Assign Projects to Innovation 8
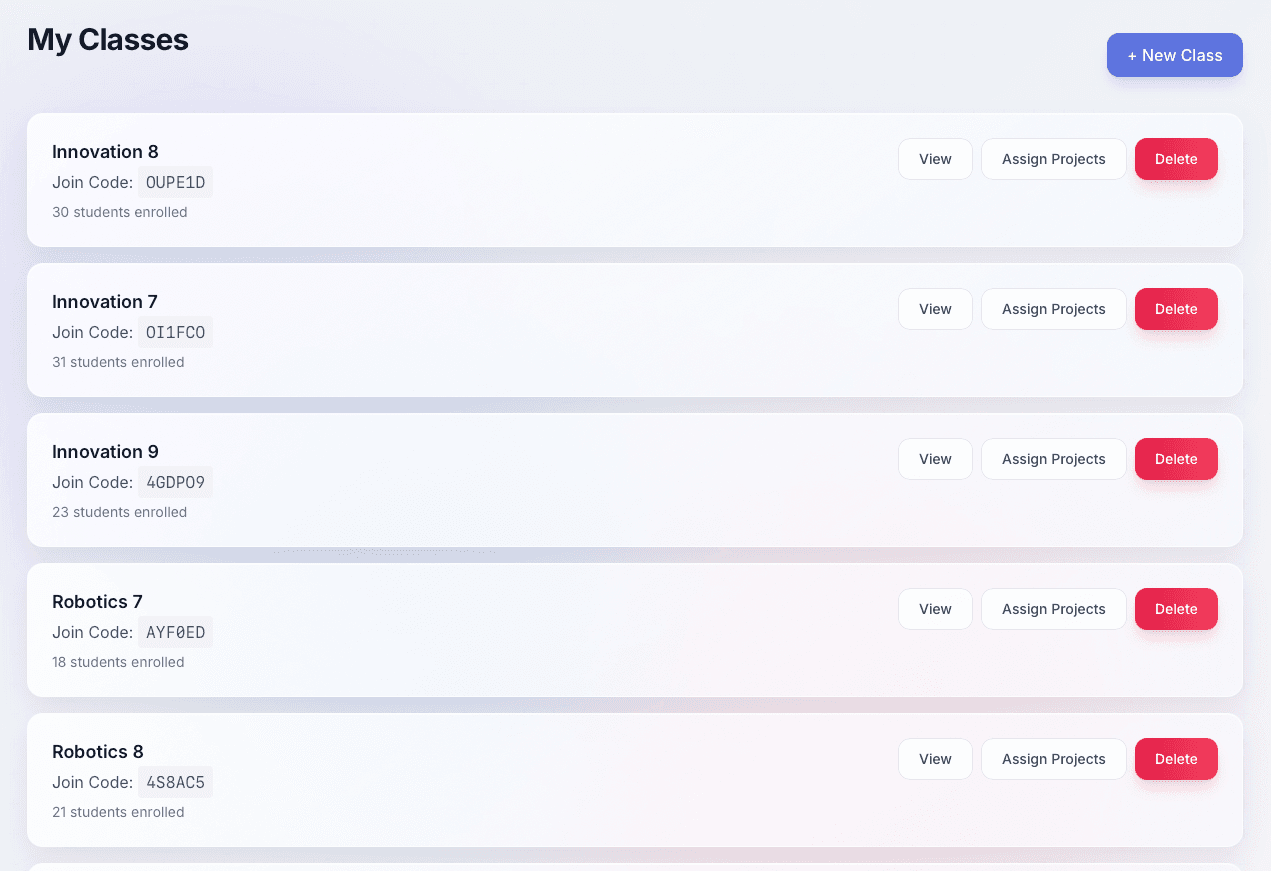Image resolution: width=1271 pixels, height=871 pixels. (x=1053, y=158)
